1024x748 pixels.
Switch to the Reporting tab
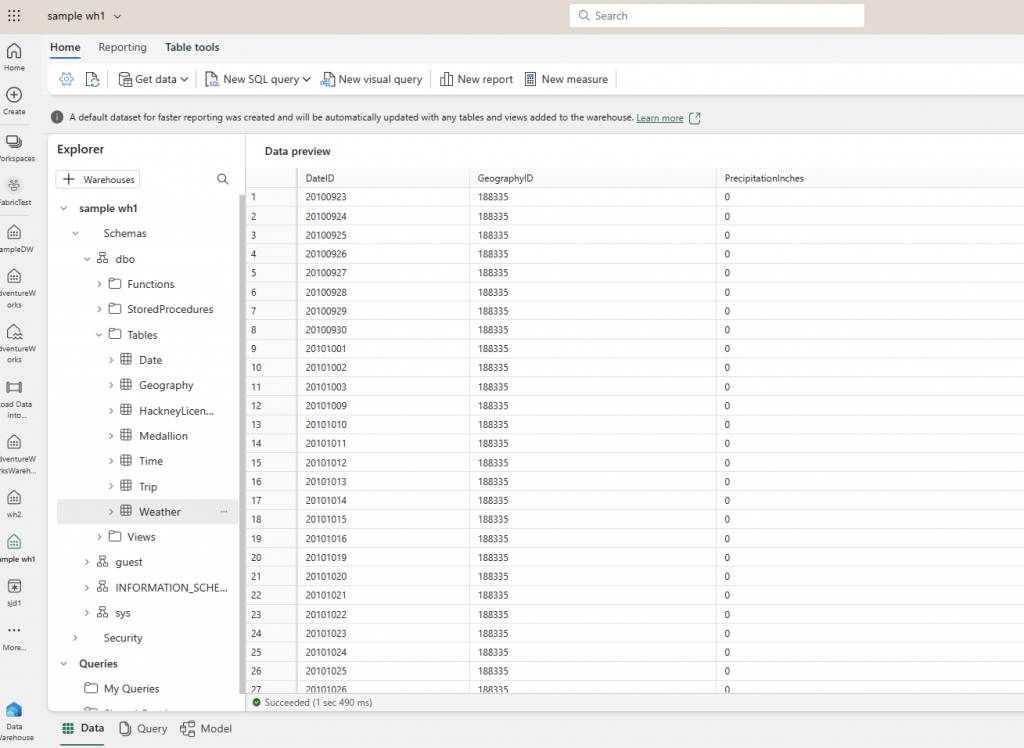coord(122,47)
